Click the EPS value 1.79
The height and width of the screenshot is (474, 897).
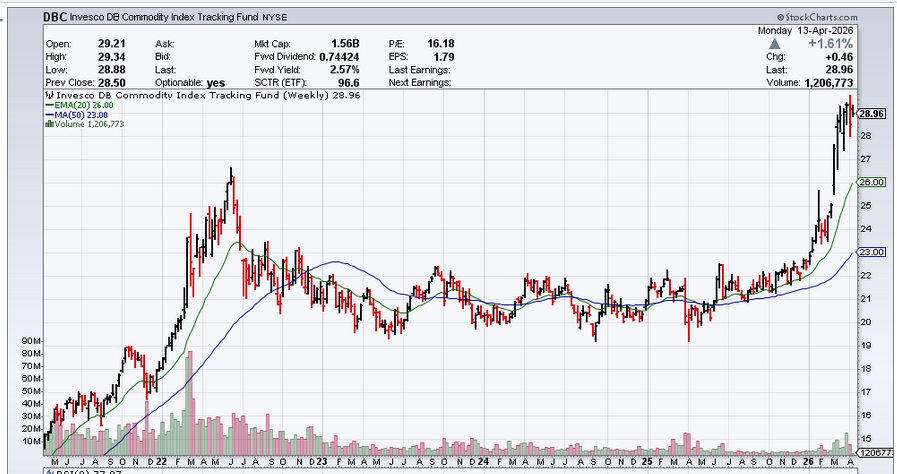tap(444, 57)
